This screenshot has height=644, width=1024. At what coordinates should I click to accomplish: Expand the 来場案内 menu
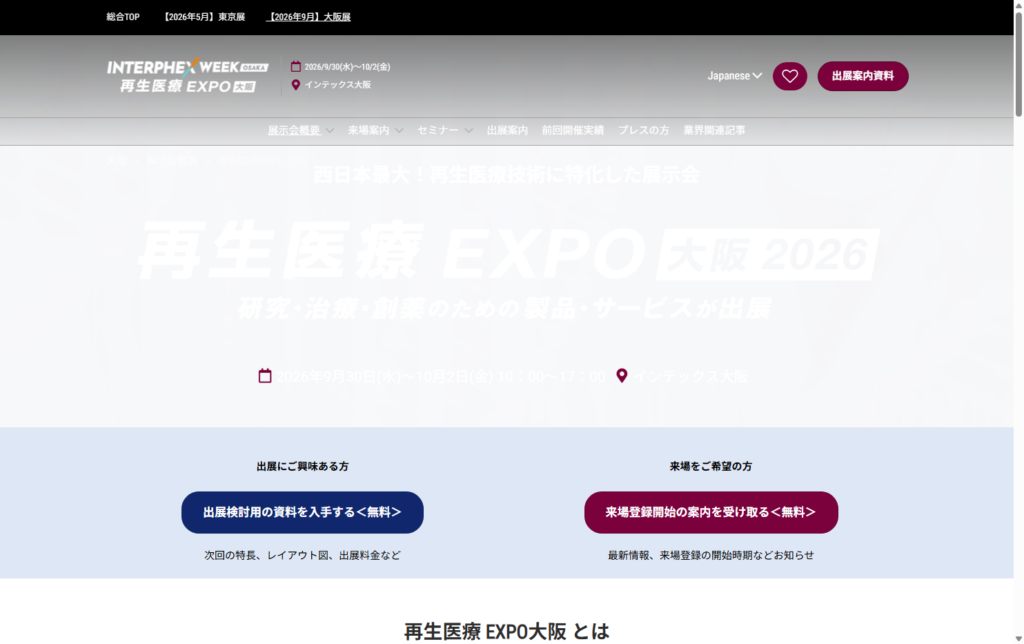pos(375,130)
